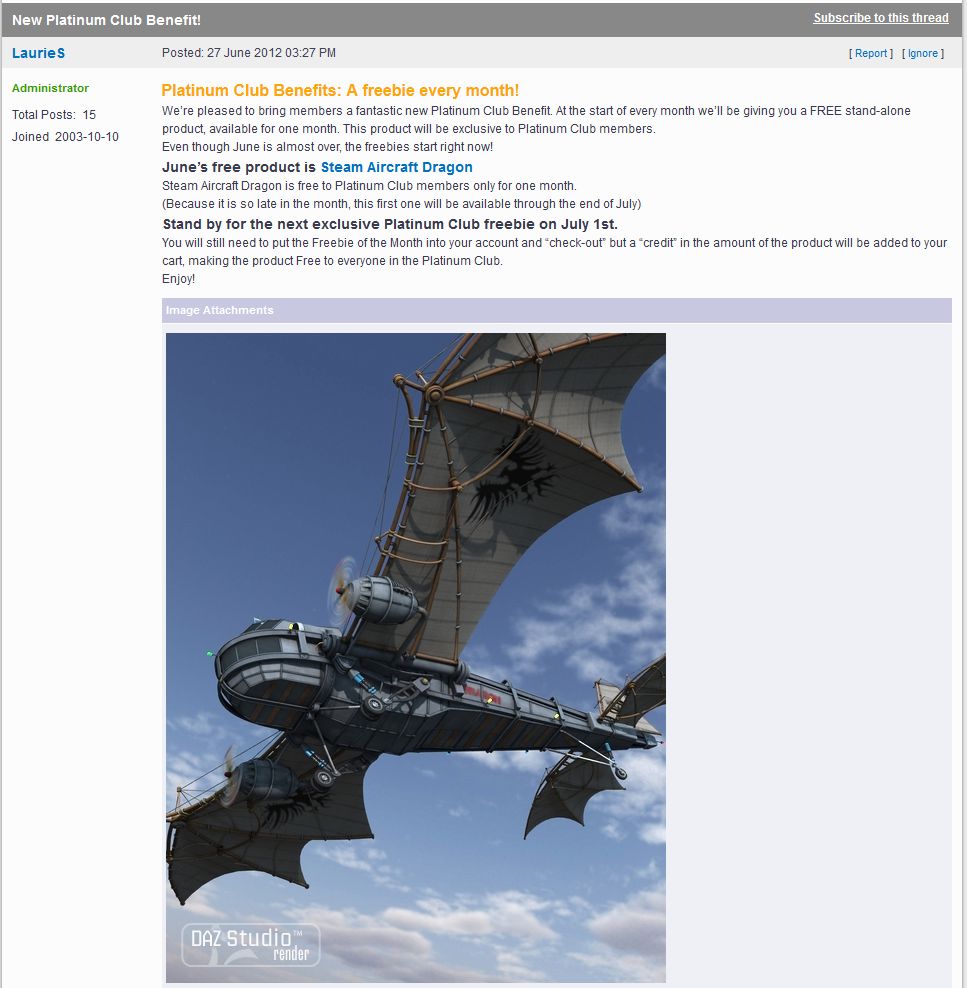Viewport: 967px width, 988px height.
Task: Open LaurieS user profile
Action: (x=38, y=53)
